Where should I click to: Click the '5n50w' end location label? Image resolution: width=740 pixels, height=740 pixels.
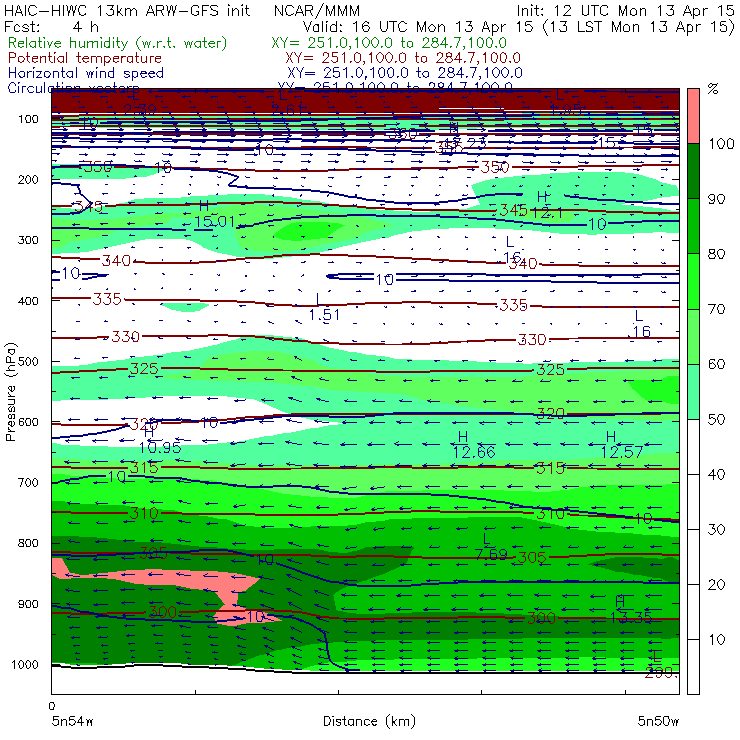click(658, 721)
